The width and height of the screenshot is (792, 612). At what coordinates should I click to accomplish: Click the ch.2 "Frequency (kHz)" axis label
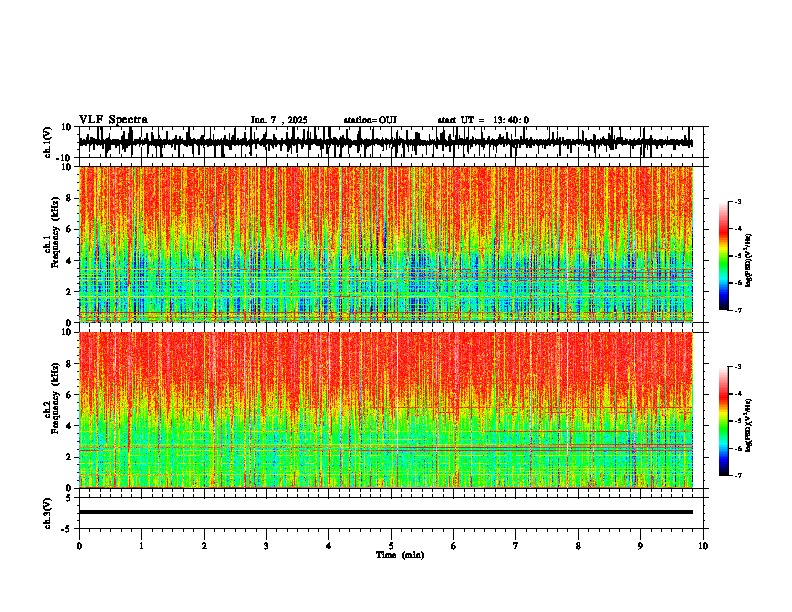tap(56, 398)
